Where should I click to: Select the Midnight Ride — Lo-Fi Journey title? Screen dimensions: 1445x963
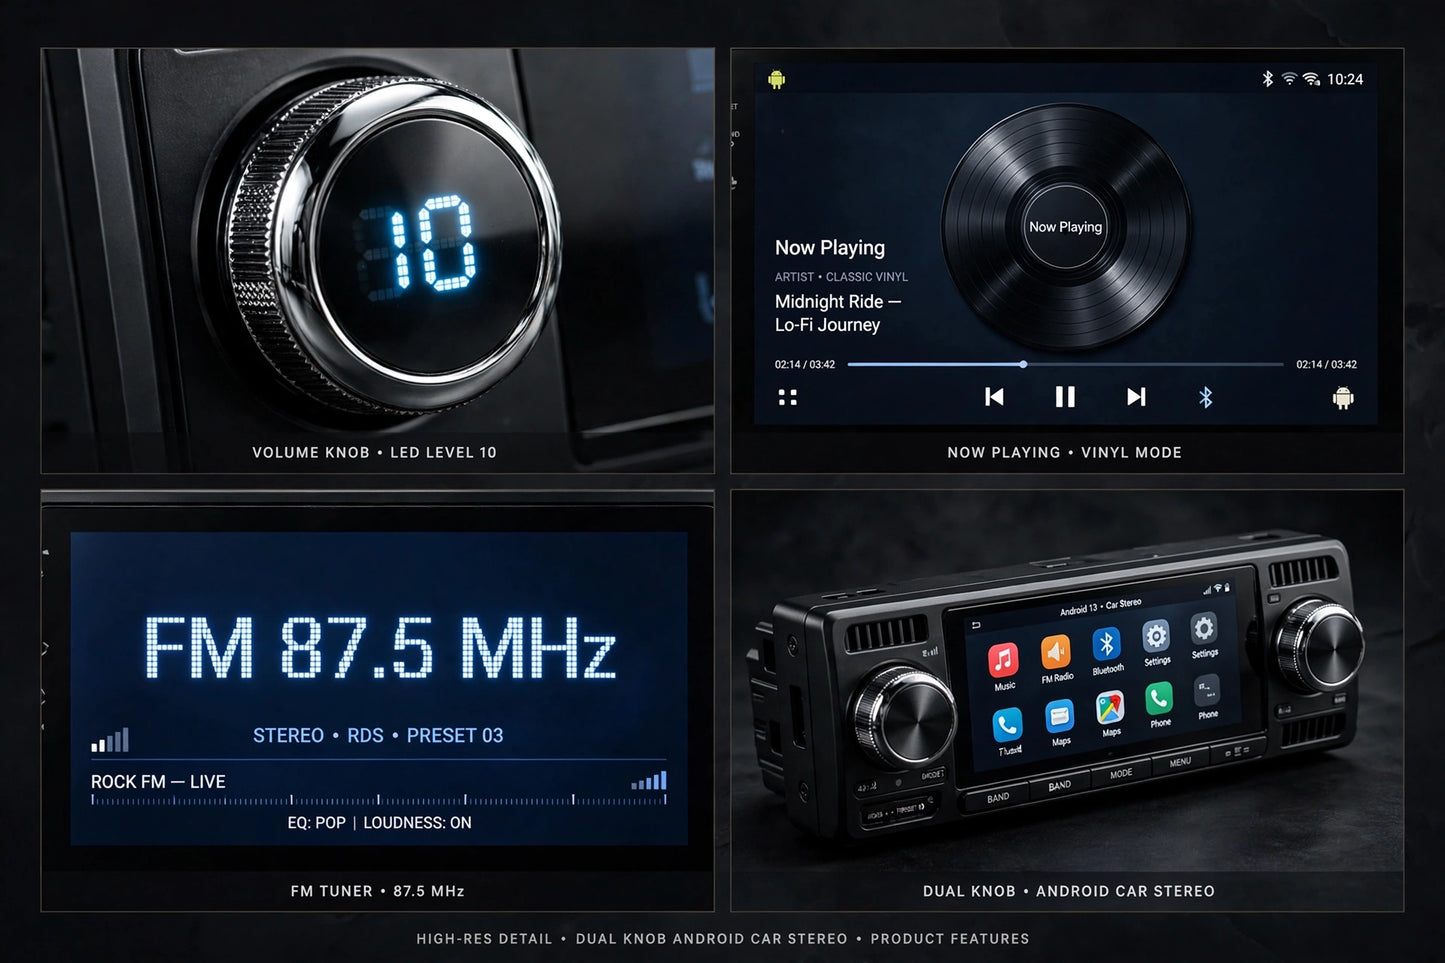pyautogui.click(x=838, y=313)
